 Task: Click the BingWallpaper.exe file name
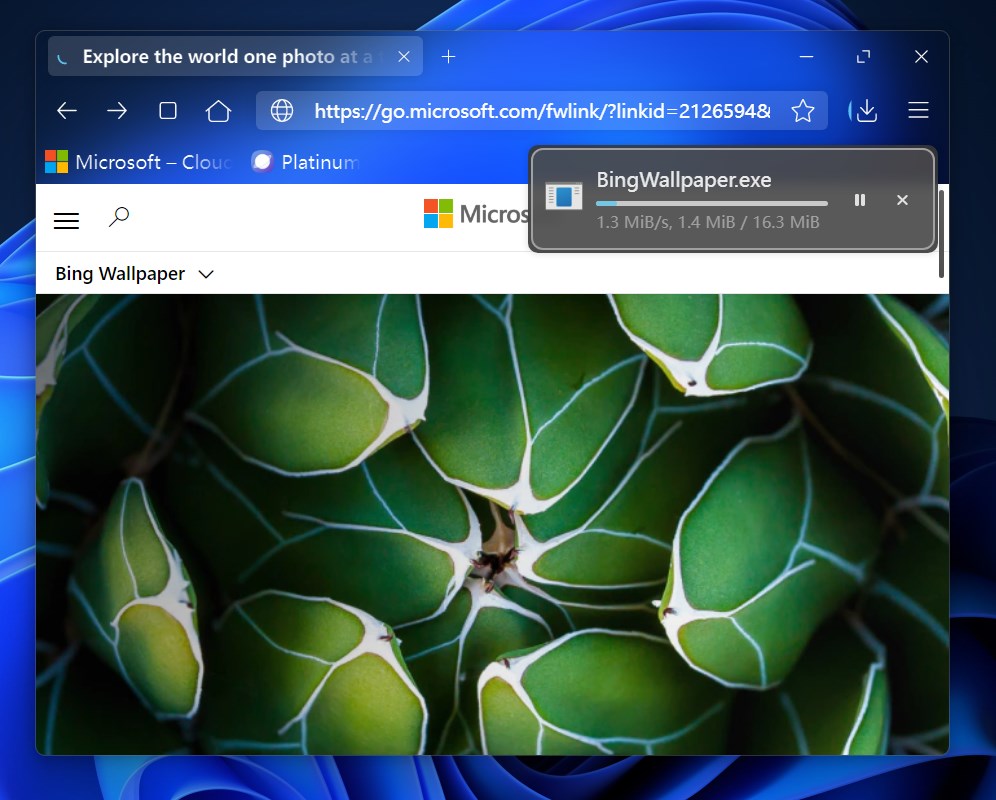coord(683,180)
